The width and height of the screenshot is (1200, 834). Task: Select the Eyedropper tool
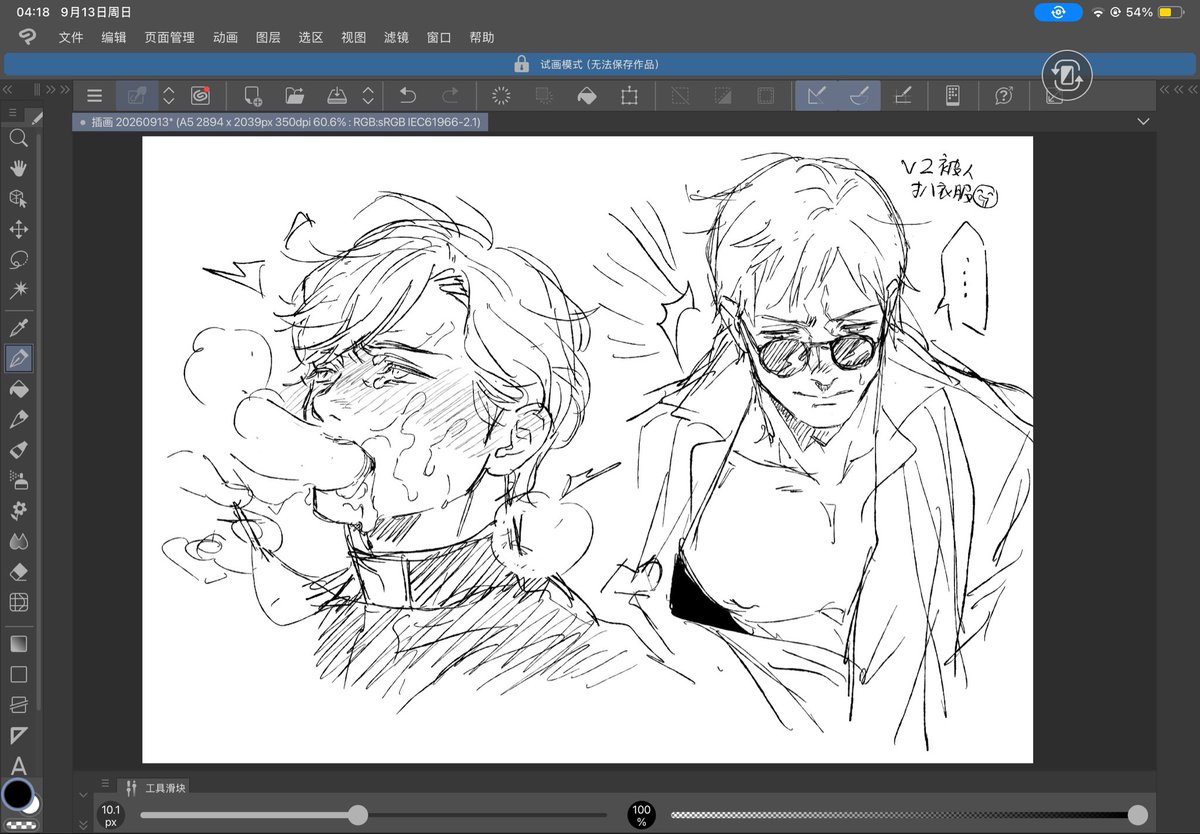point(18,327)
